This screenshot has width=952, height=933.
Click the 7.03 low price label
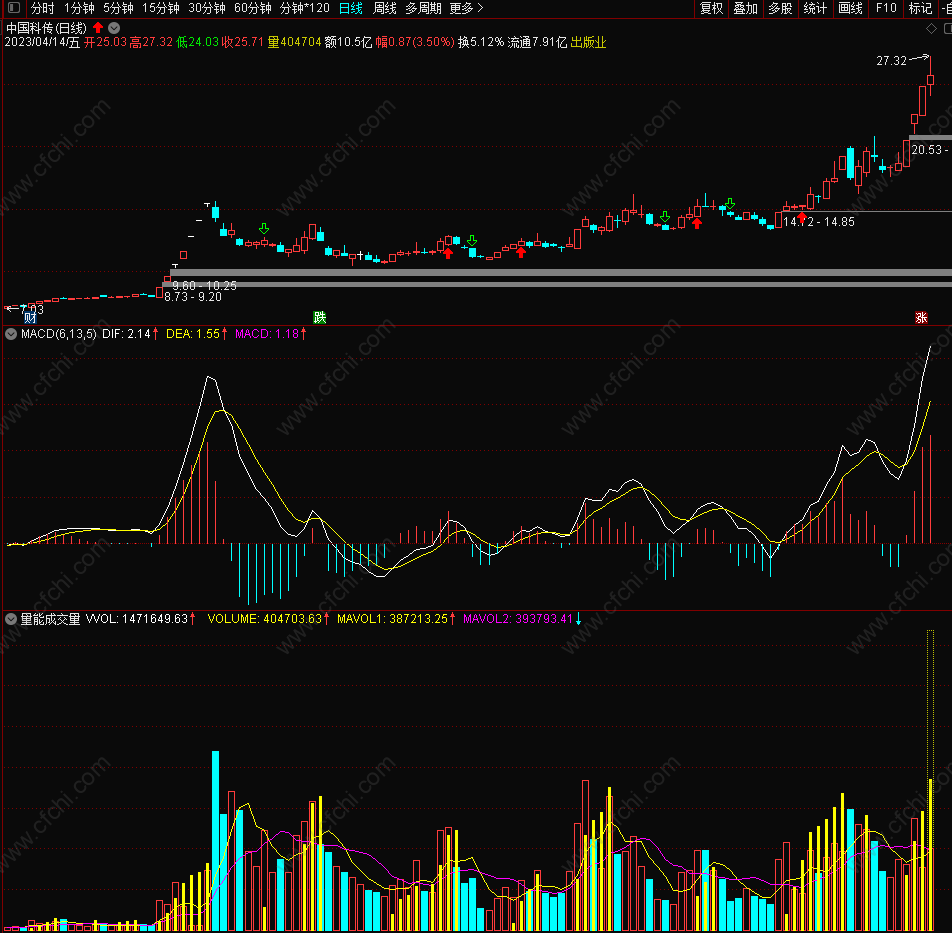click(x=32, y=310)
